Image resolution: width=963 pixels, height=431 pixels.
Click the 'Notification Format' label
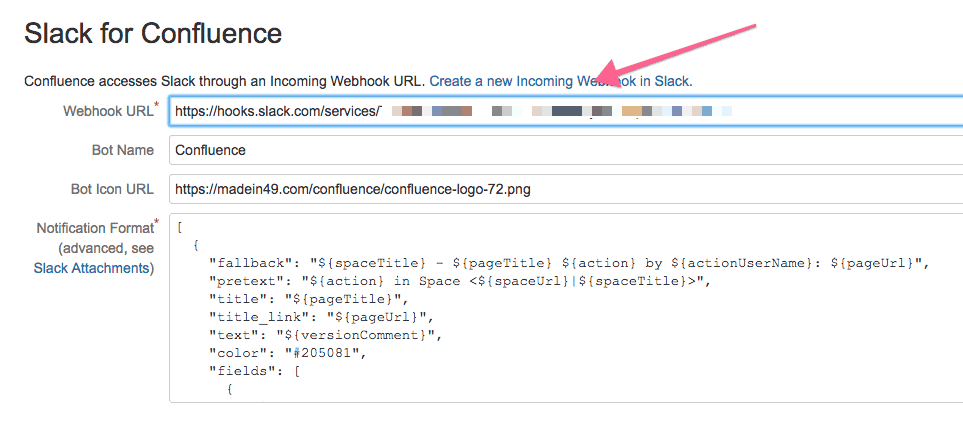point(95,228)
